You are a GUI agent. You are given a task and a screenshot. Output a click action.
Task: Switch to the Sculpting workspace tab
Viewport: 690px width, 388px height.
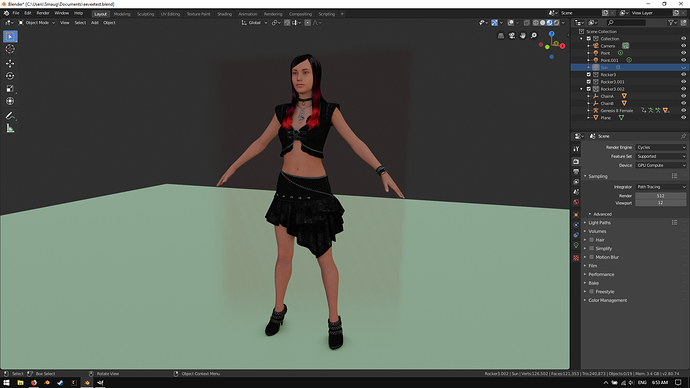coord(145,14)
